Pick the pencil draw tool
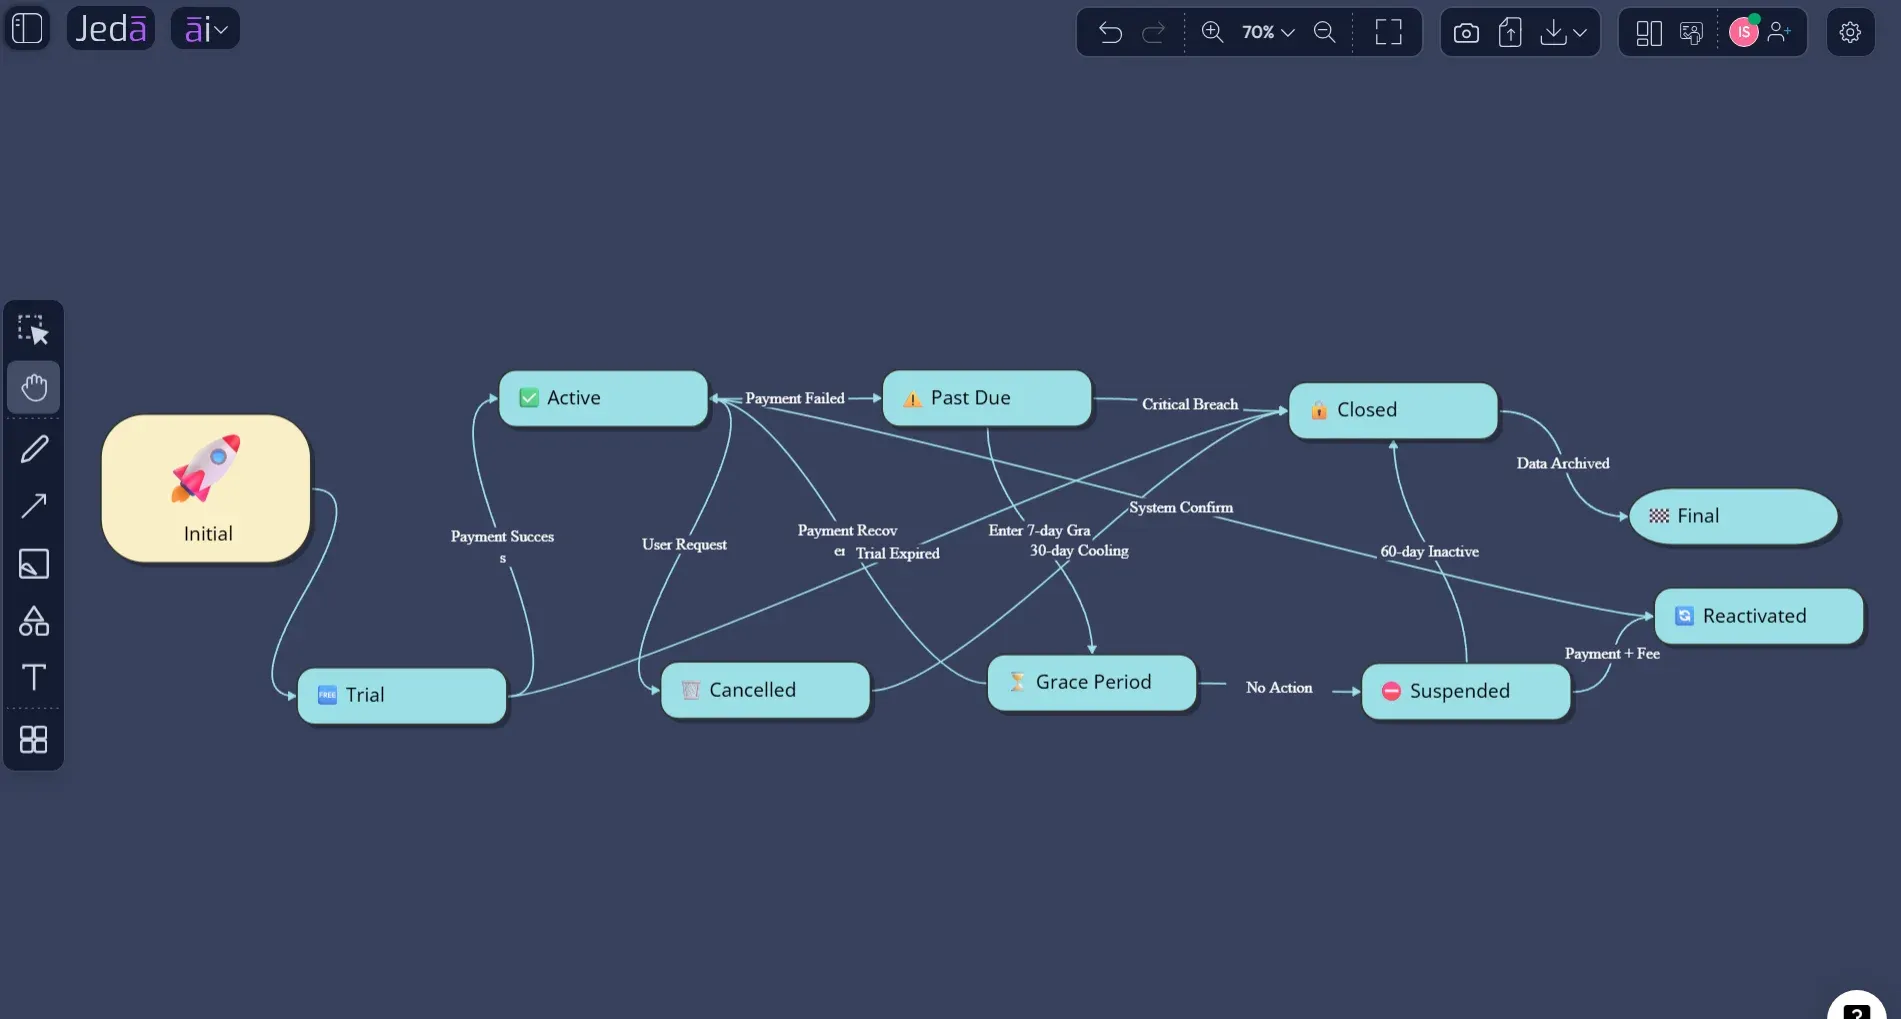The width and height of the screenshot is (1901, 1019). 34,449
